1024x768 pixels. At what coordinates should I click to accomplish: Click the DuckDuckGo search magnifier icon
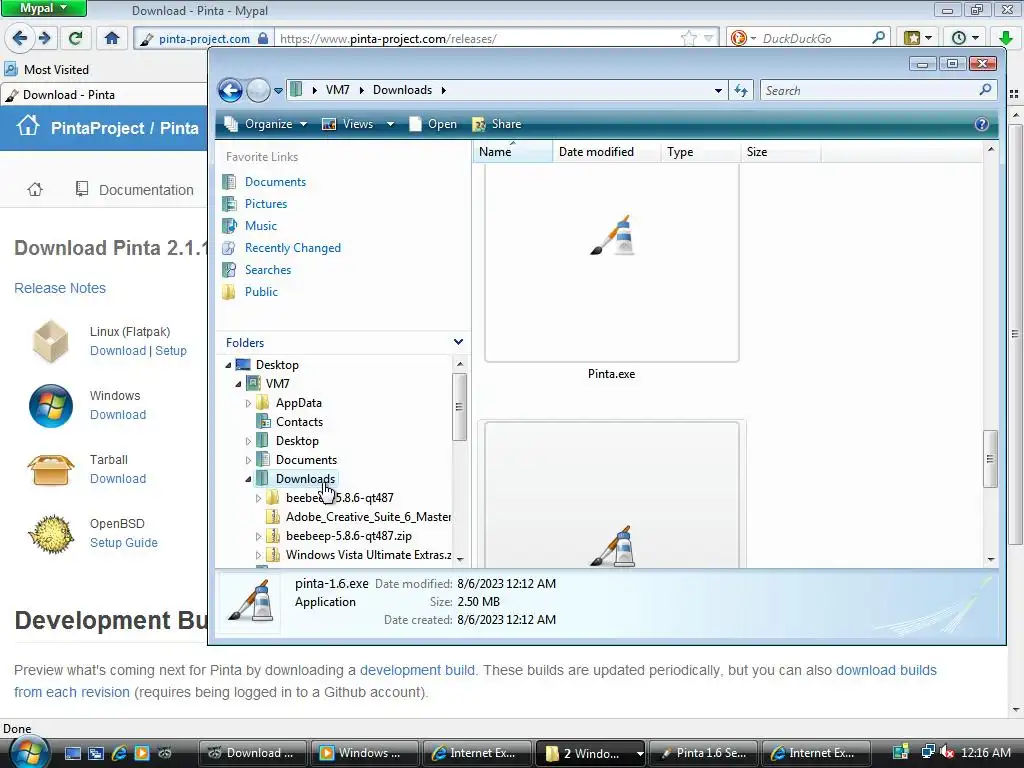(878, 38)
